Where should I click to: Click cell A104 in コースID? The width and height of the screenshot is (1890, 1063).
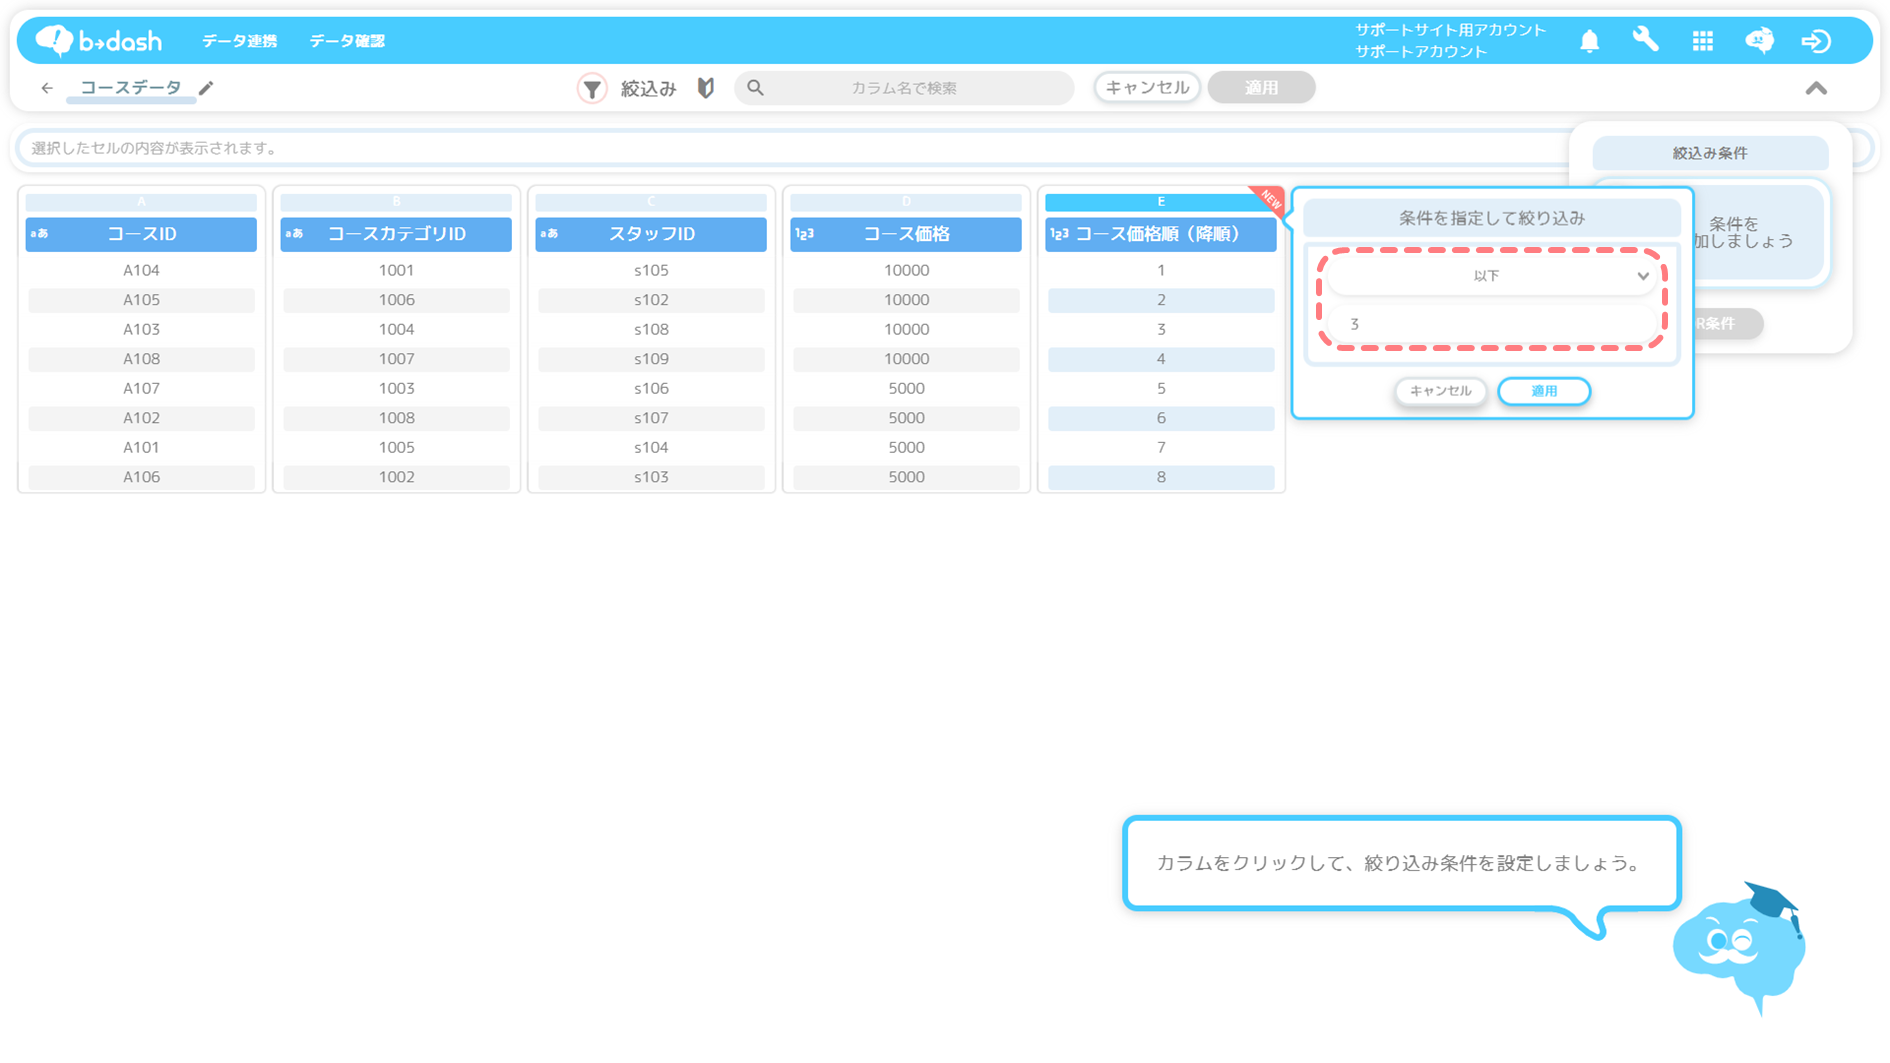pos(141,270)
